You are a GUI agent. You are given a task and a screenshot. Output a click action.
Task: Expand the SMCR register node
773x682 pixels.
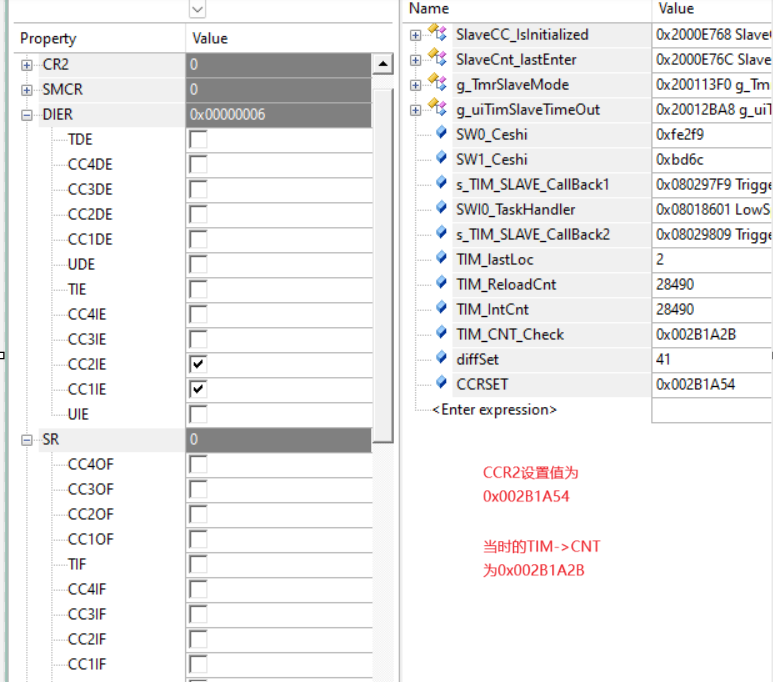click(x=27, y=90)
